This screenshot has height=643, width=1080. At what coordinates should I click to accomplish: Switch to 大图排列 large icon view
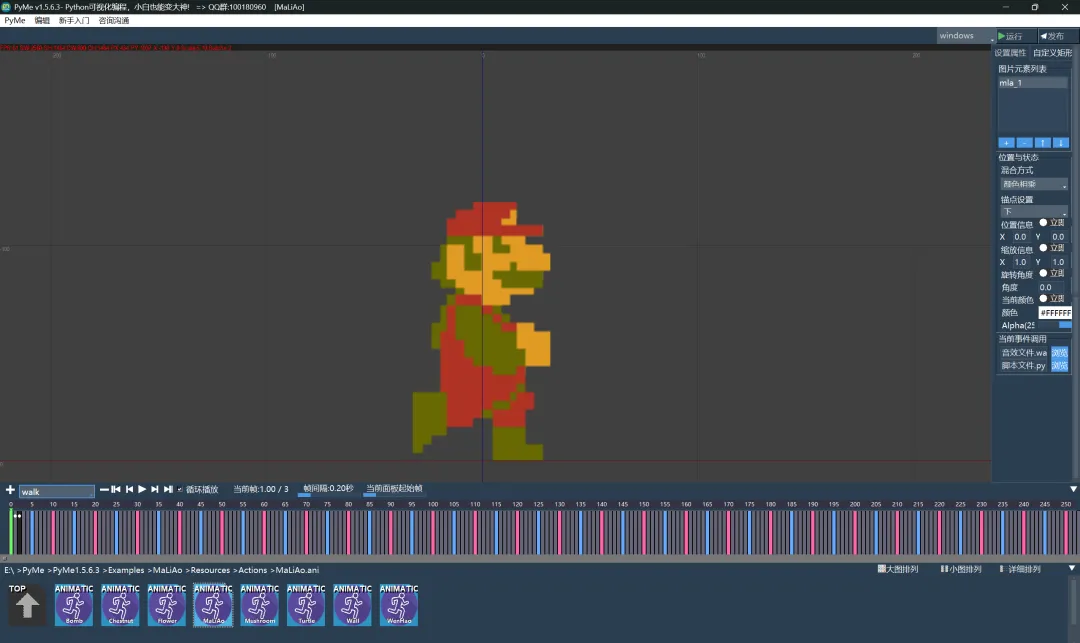[x=897, y=569]
